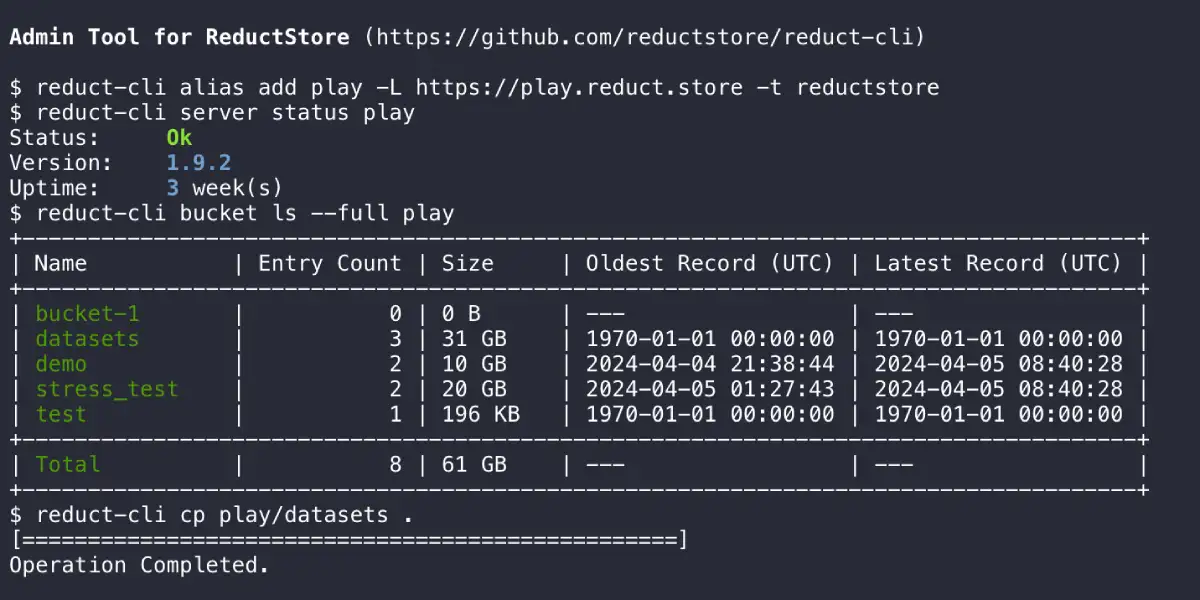The image size is (1200, 600).
Task: Click the green Ok status value
Action: coord(179,137)
